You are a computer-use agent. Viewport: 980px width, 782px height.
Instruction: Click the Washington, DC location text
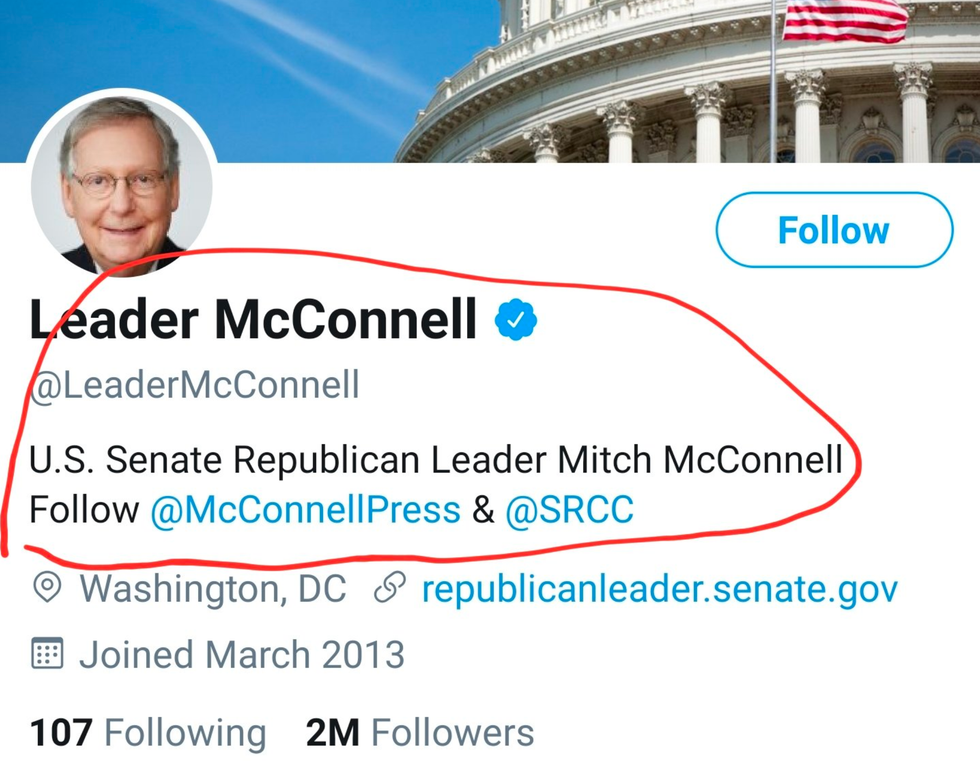pyautogui.click(x=212, y=589)
